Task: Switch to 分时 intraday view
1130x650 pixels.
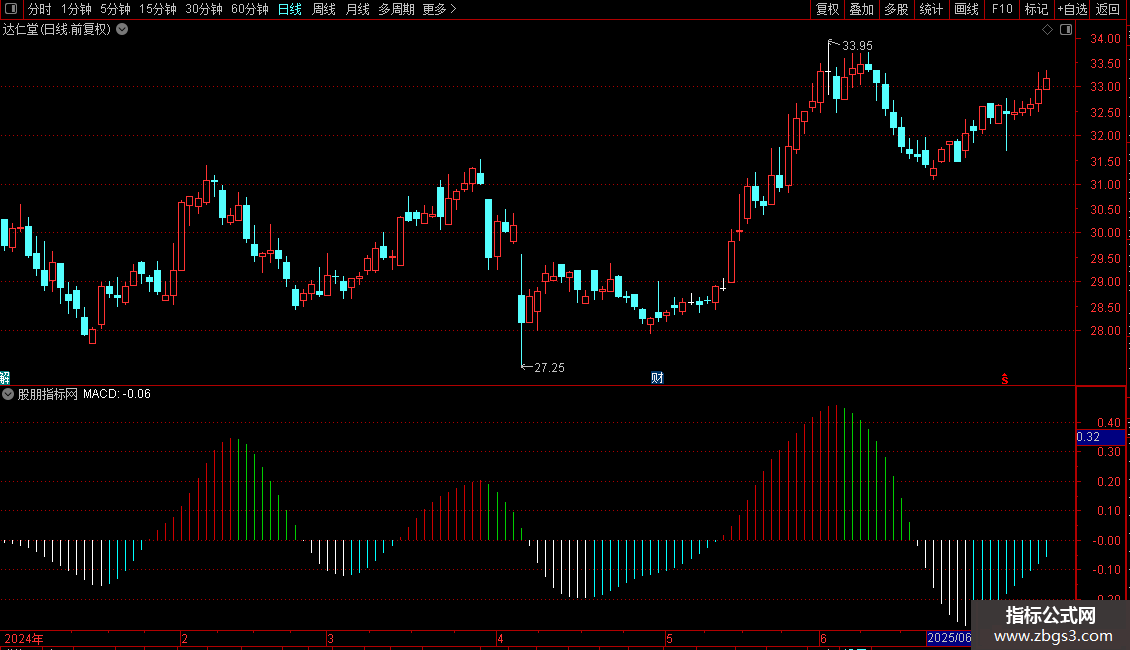Action: [40, 9]
